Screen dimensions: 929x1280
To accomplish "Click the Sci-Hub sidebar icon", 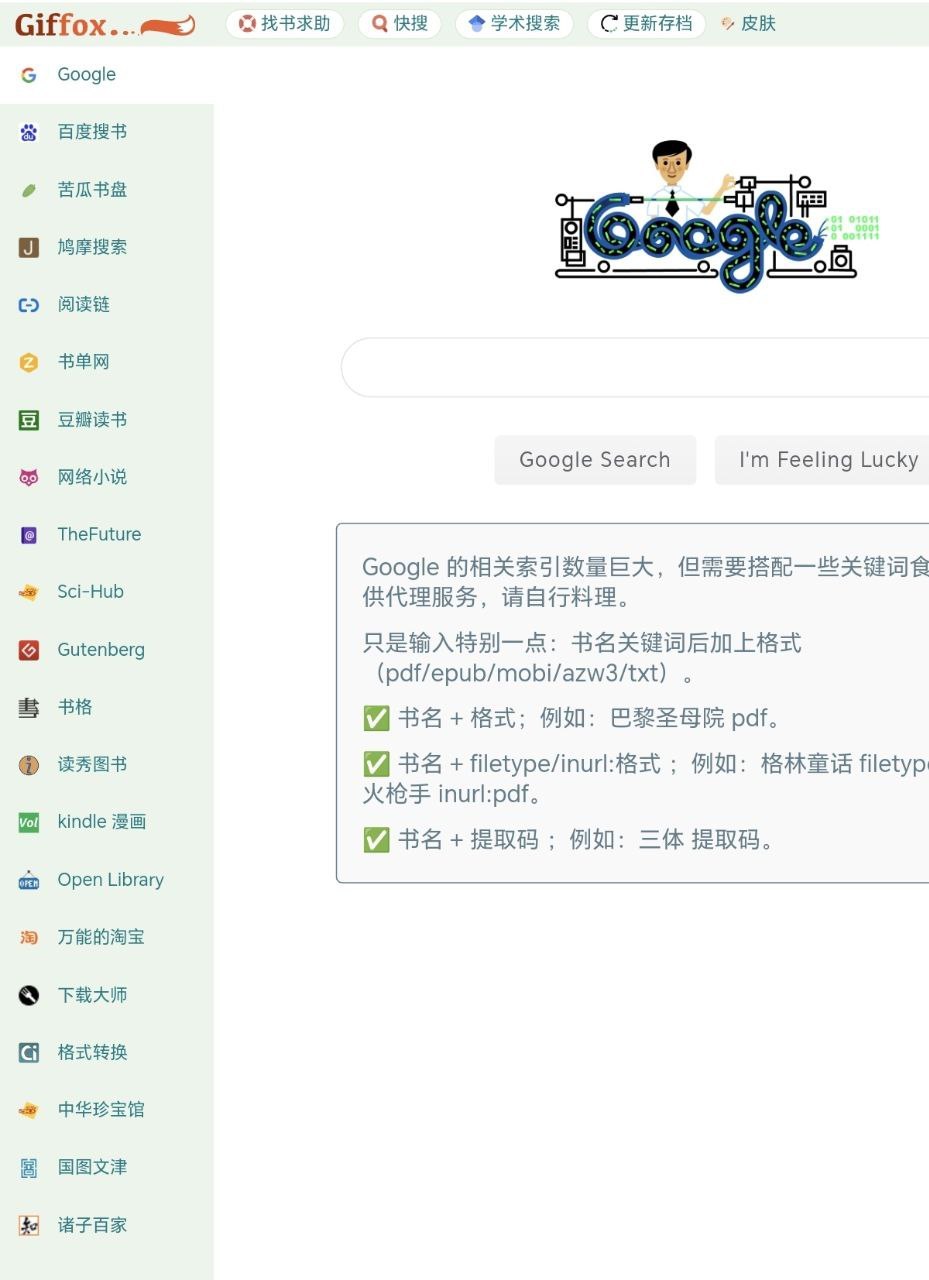I will [x=29, y=592].
